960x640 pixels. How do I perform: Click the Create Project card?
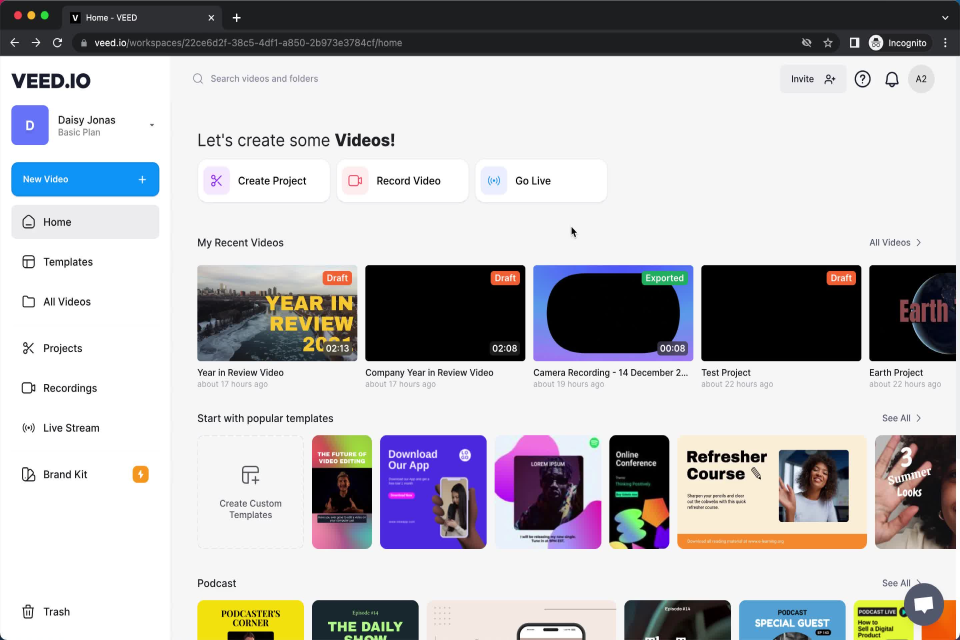tap(263, 181)
